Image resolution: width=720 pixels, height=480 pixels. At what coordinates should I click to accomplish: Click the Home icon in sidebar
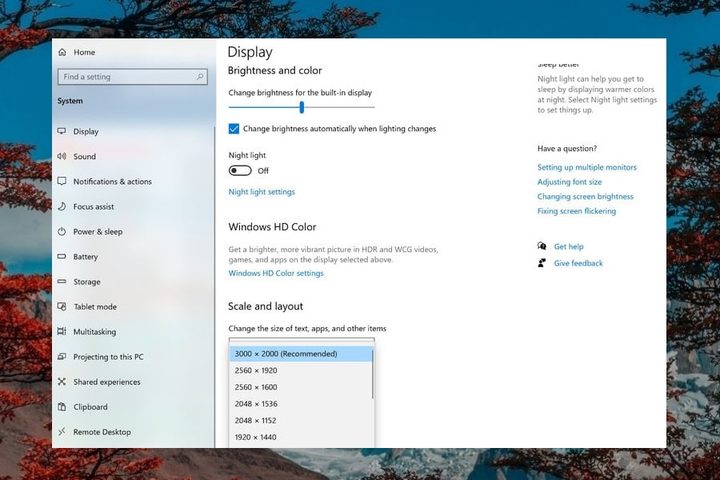pos(62,52)
